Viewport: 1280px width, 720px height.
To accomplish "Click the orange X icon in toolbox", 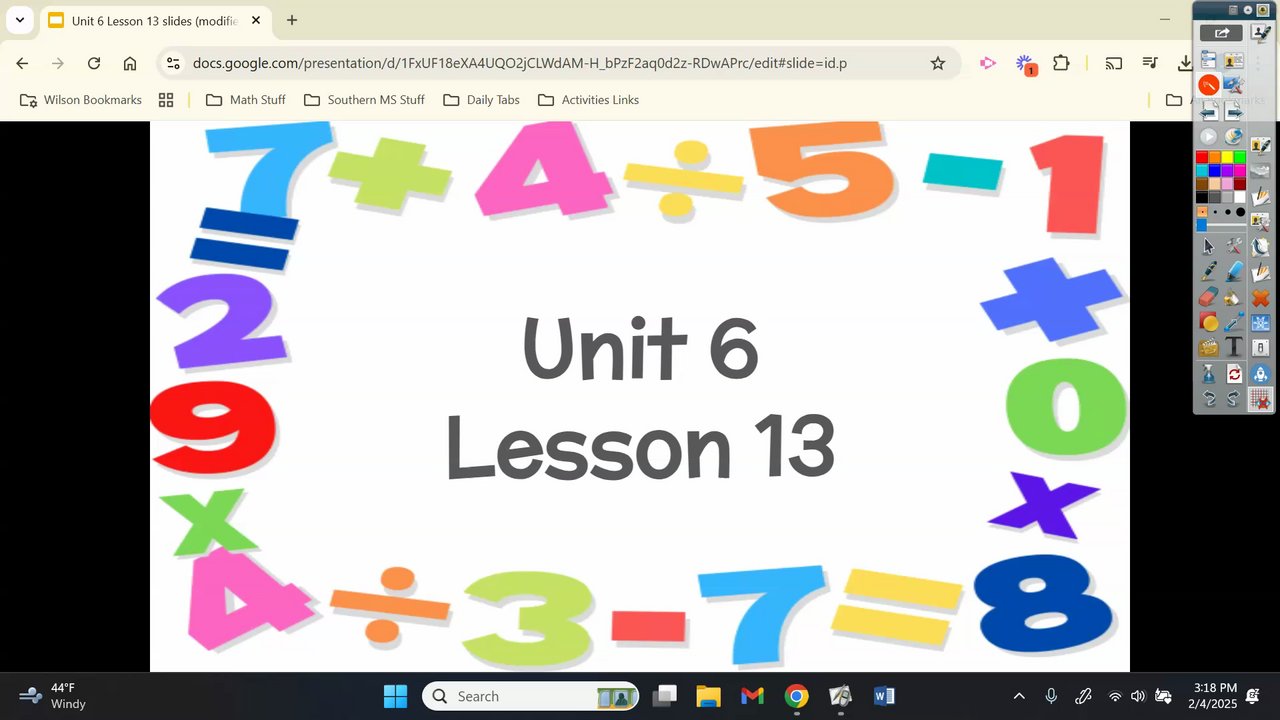I will pyautogui.click(x=1260, y=298).
